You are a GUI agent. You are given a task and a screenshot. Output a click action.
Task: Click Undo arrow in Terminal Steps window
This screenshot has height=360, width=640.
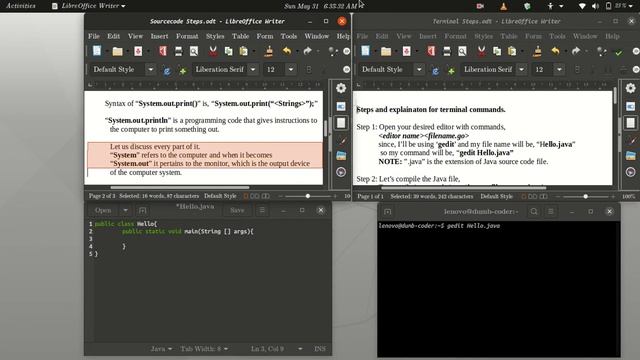[x=555, y=51]
